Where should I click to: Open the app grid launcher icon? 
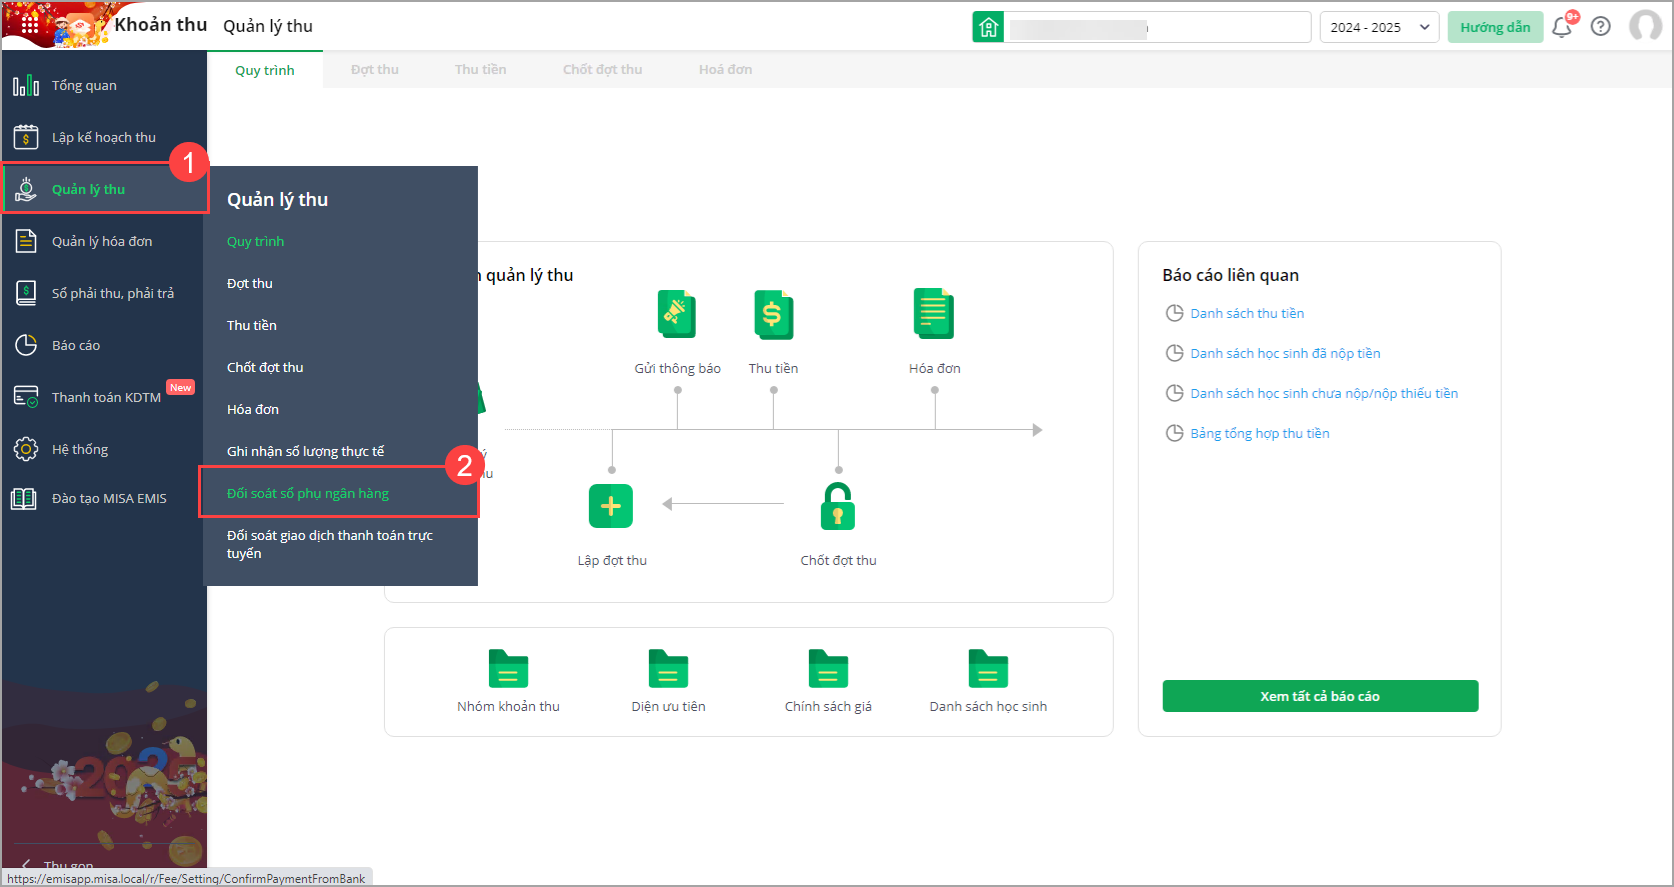pyautogui.click(x=29, y=24)
